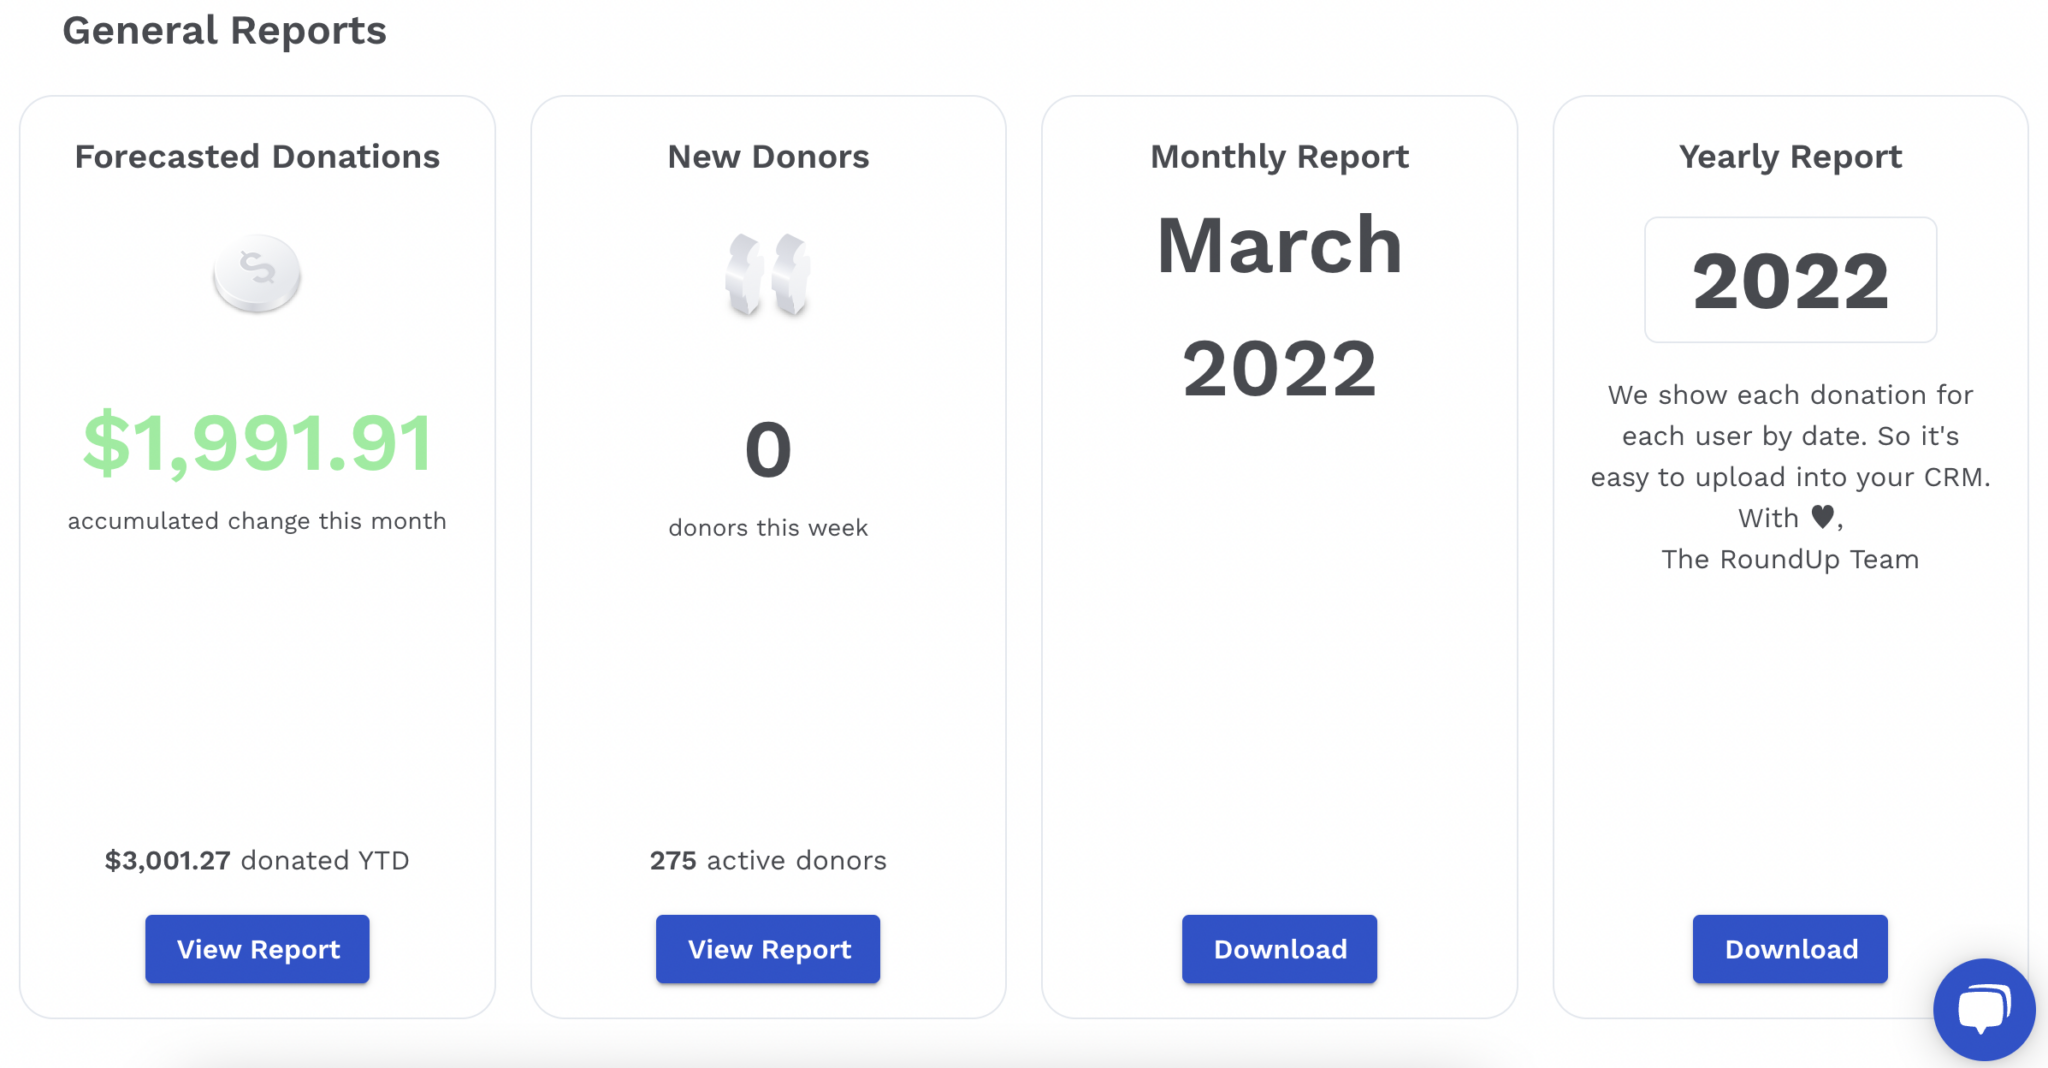Screen dimensions: 2048x1068
Task: Click the 275 active donors text
Action: click(x=767, y=860)
